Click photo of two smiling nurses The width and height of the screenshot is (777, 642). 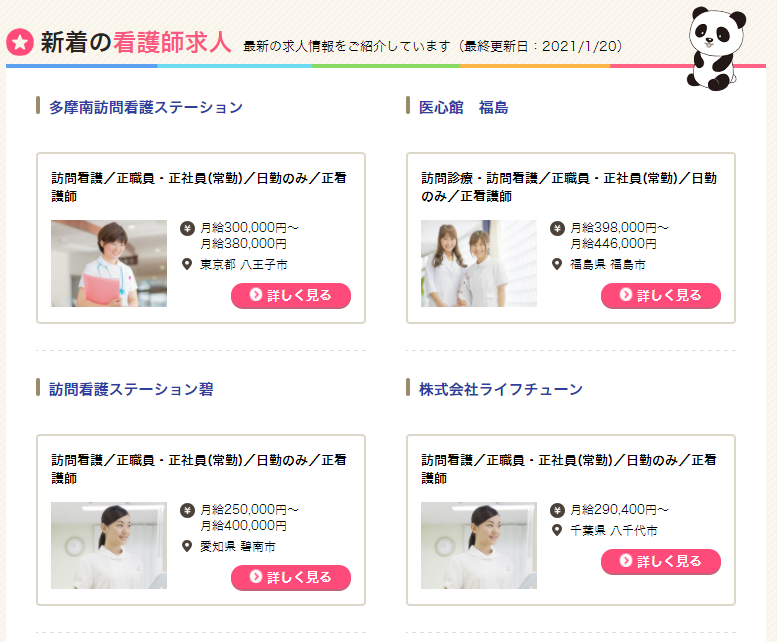(x=479, y=264)
